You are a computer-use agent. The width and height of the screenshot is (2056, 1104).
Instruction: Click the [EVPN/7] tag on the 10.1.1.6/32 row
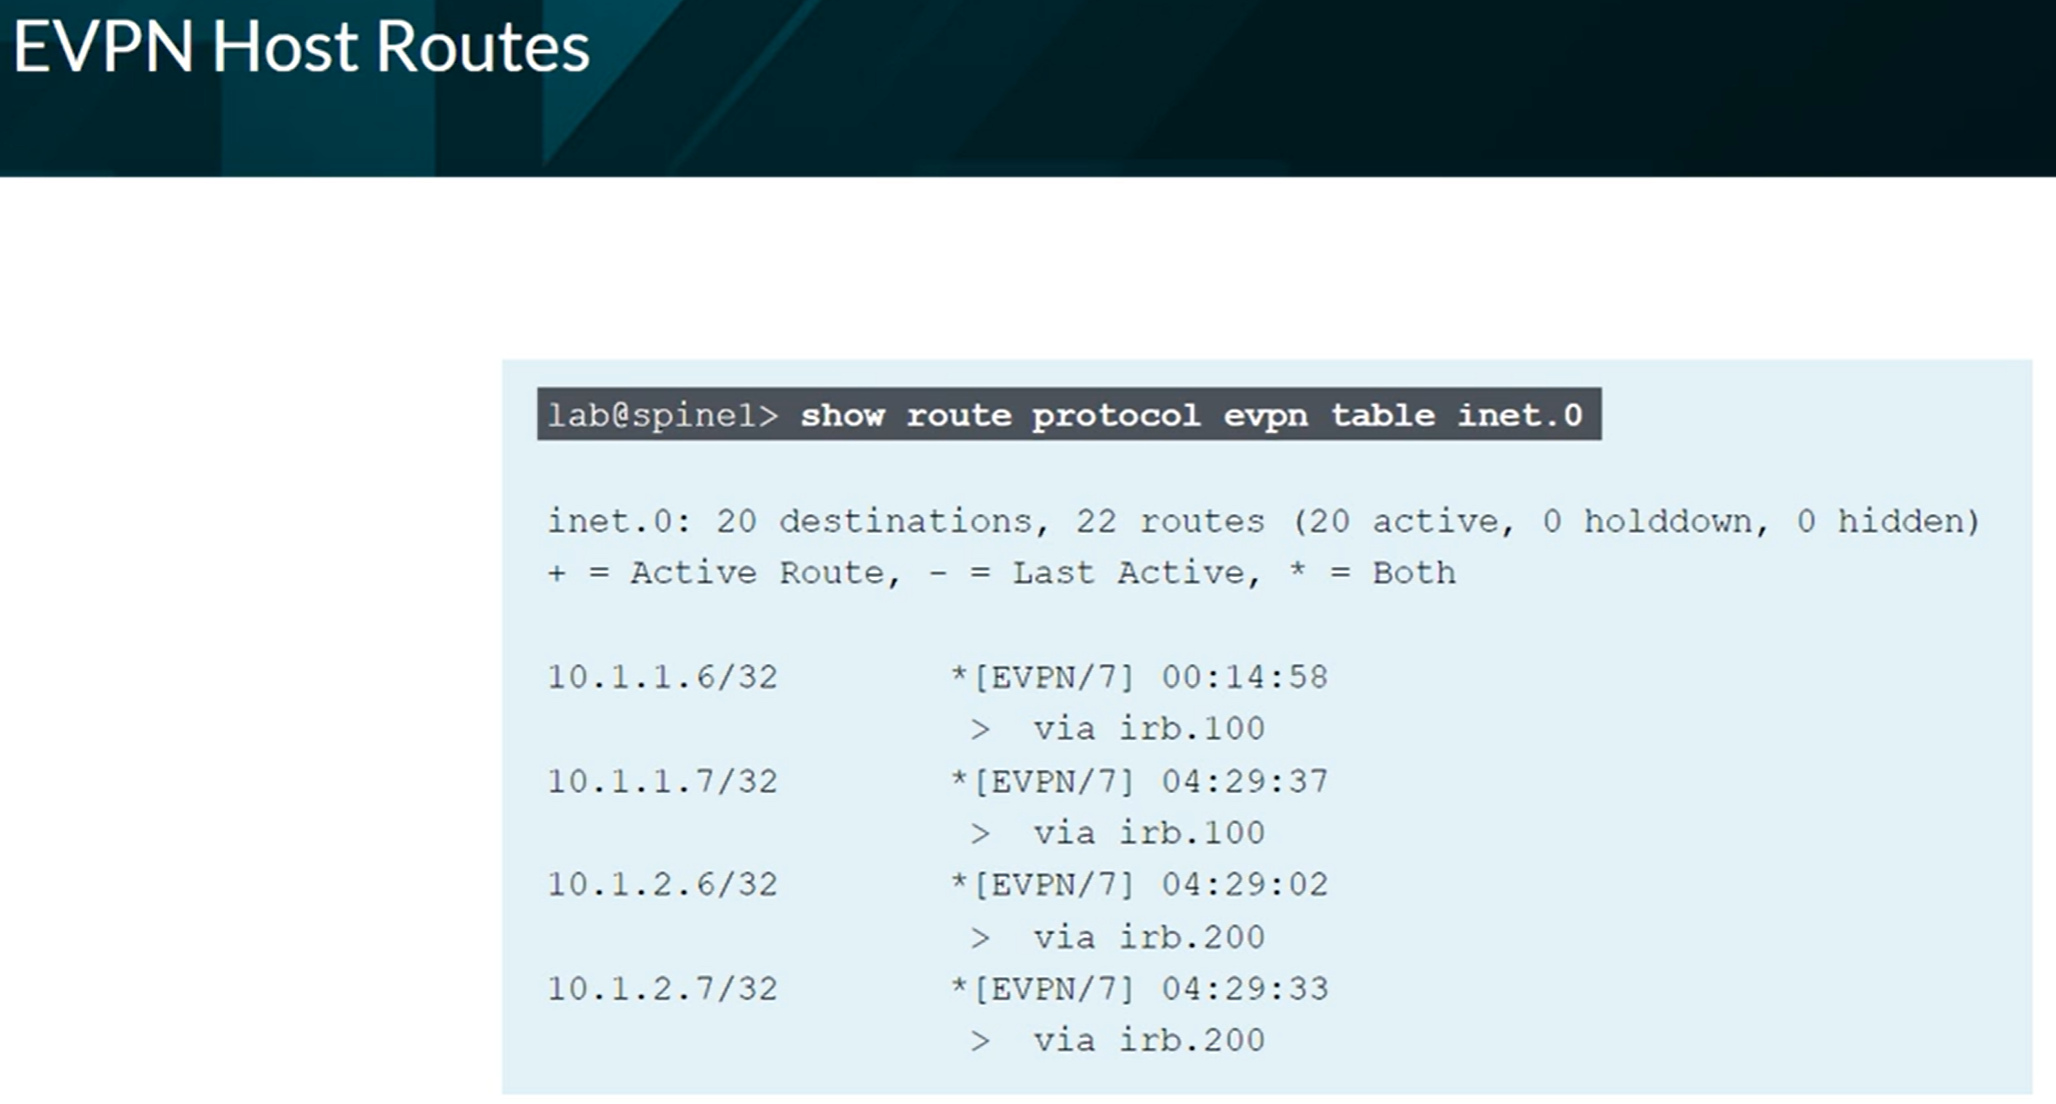[x=1053, y=677]
